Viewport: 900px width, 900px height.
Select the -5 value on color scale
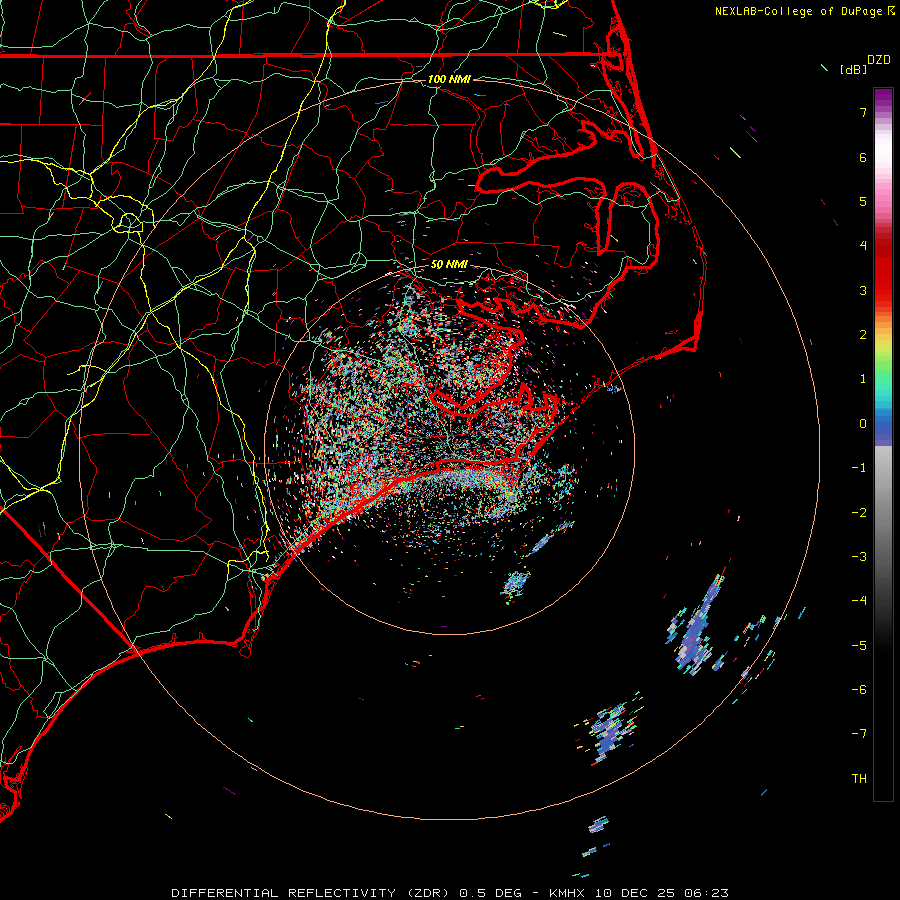tap(859, 646)
